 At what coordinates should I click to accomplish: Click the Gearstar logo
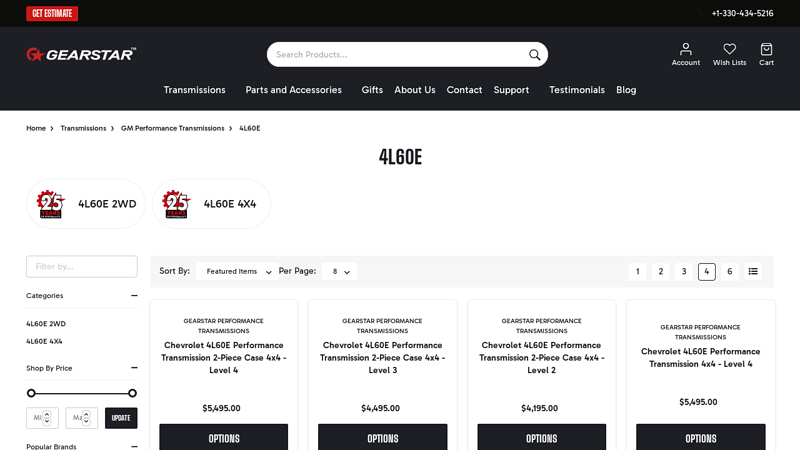coord(81,54)
